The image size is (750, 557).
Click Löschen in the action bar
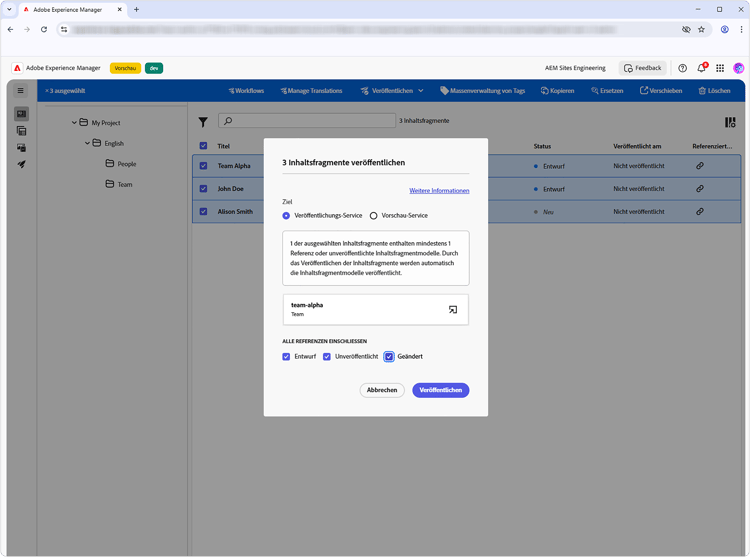[714, 91]
